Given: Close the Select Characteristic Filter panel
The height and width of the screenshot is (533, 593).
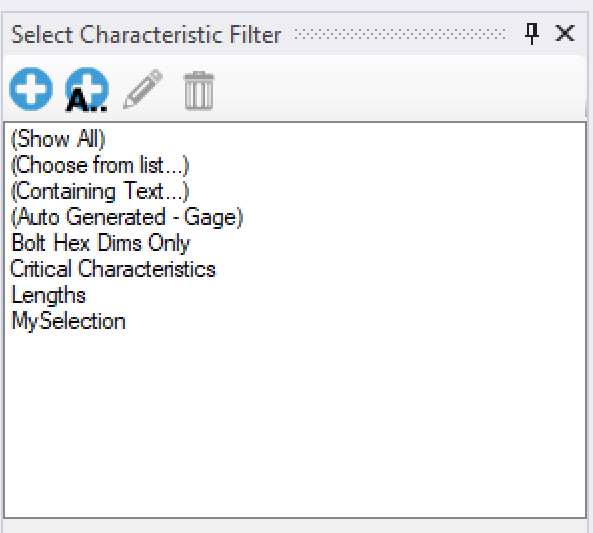Looking at the screenshot, I should point(565,33).
